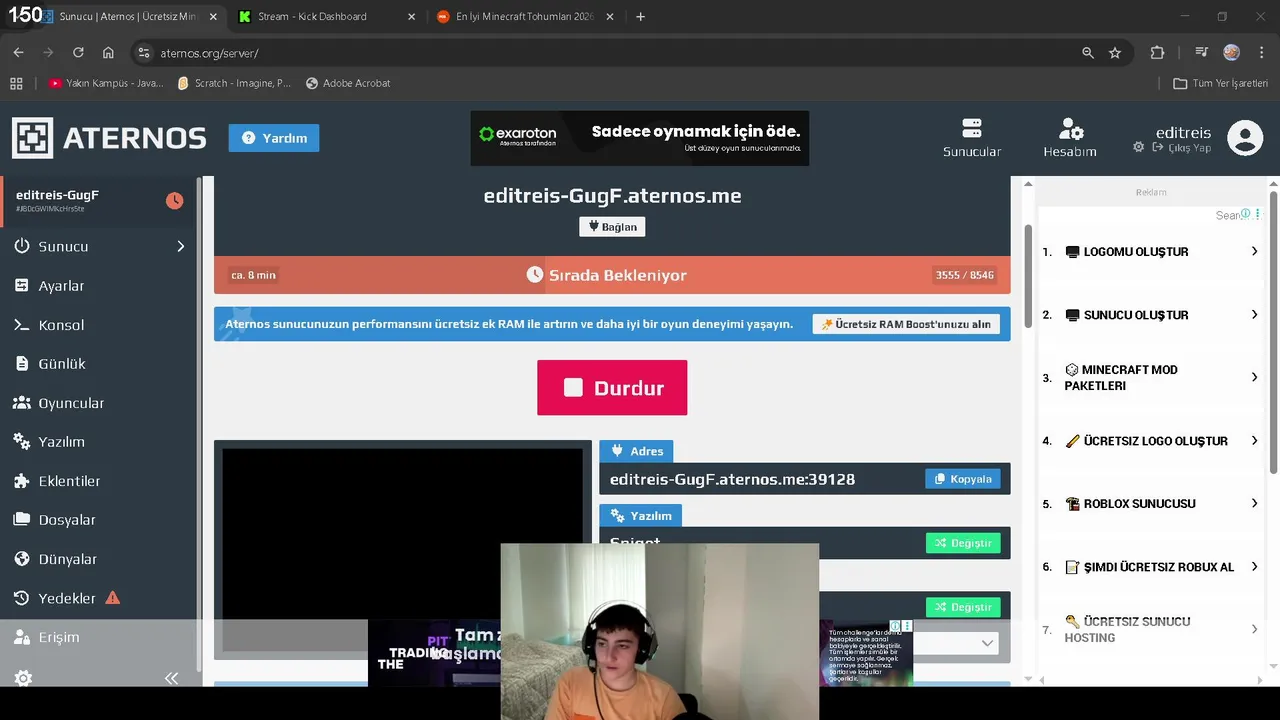Open the Tüm Yer İşaretleri folder

[1220, 83]
